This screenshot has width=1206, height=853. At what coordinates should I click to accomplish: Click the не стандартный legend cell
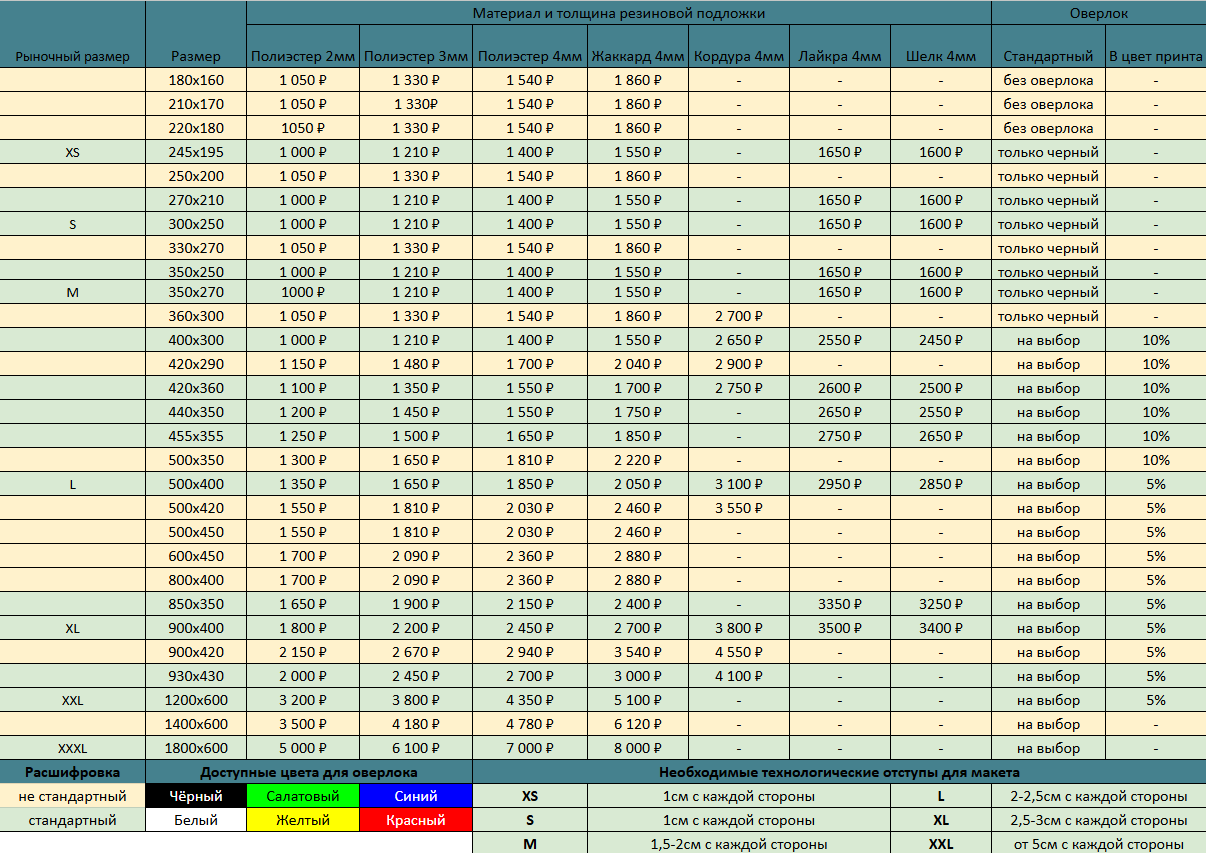tap(72, 796)
